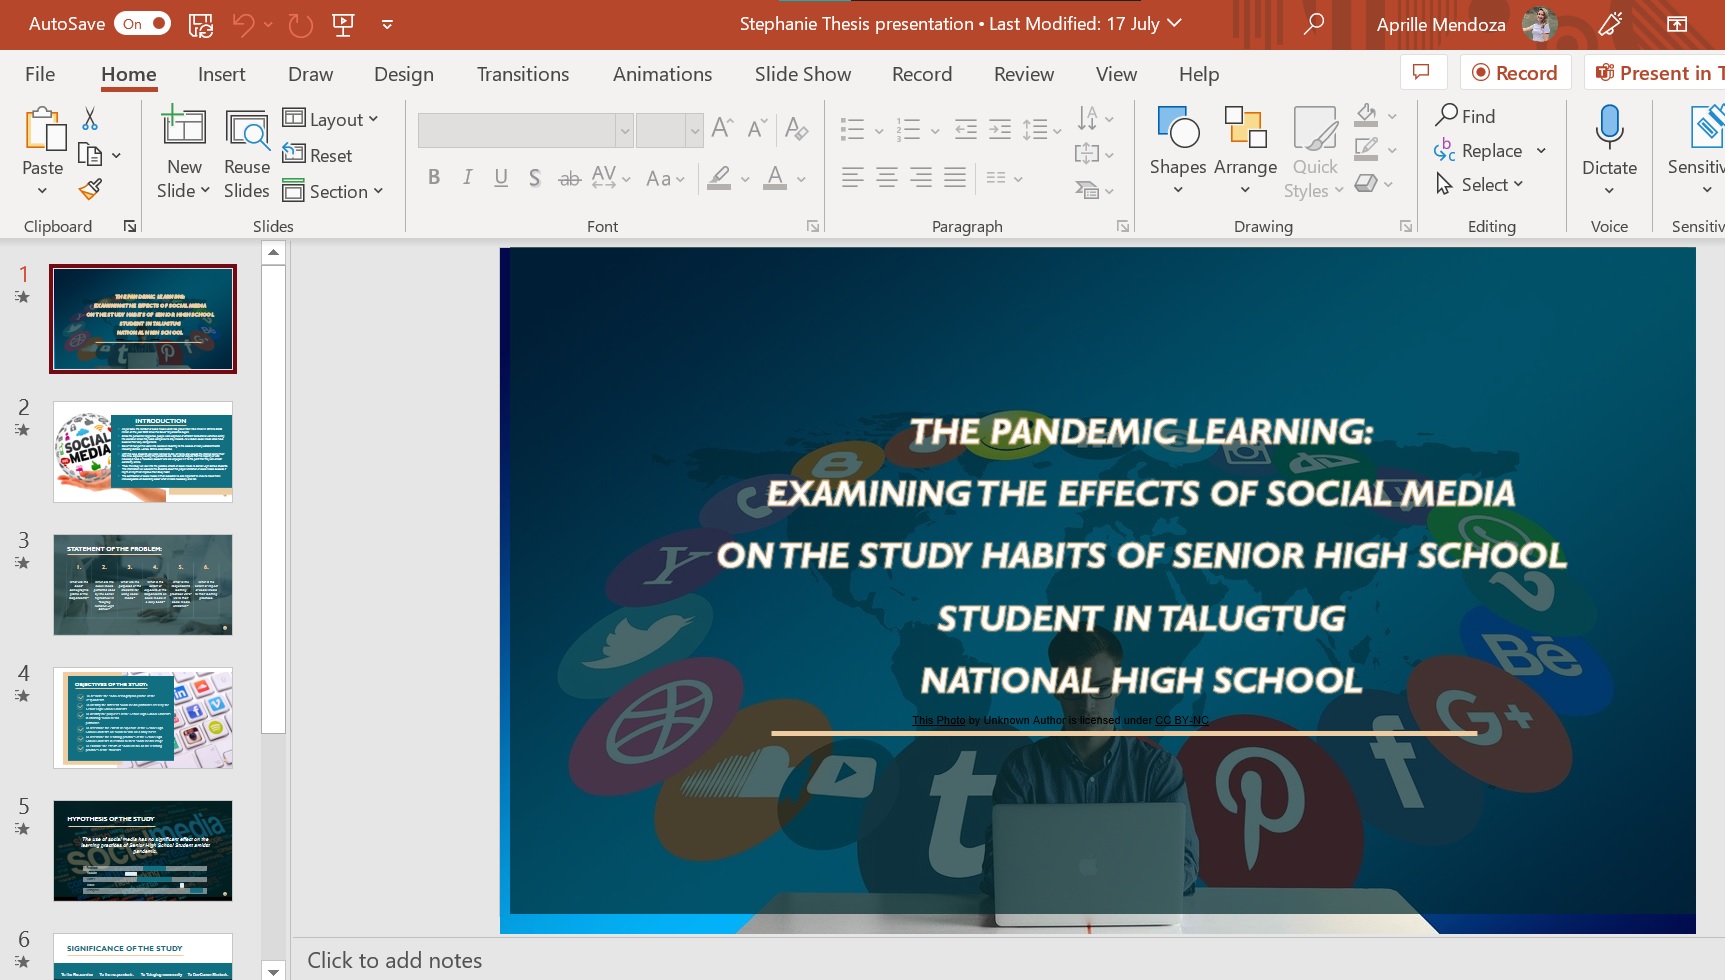Expand the Layout dropdown
The width and height of the screenshot is (1725, 980).
[331, 119]
